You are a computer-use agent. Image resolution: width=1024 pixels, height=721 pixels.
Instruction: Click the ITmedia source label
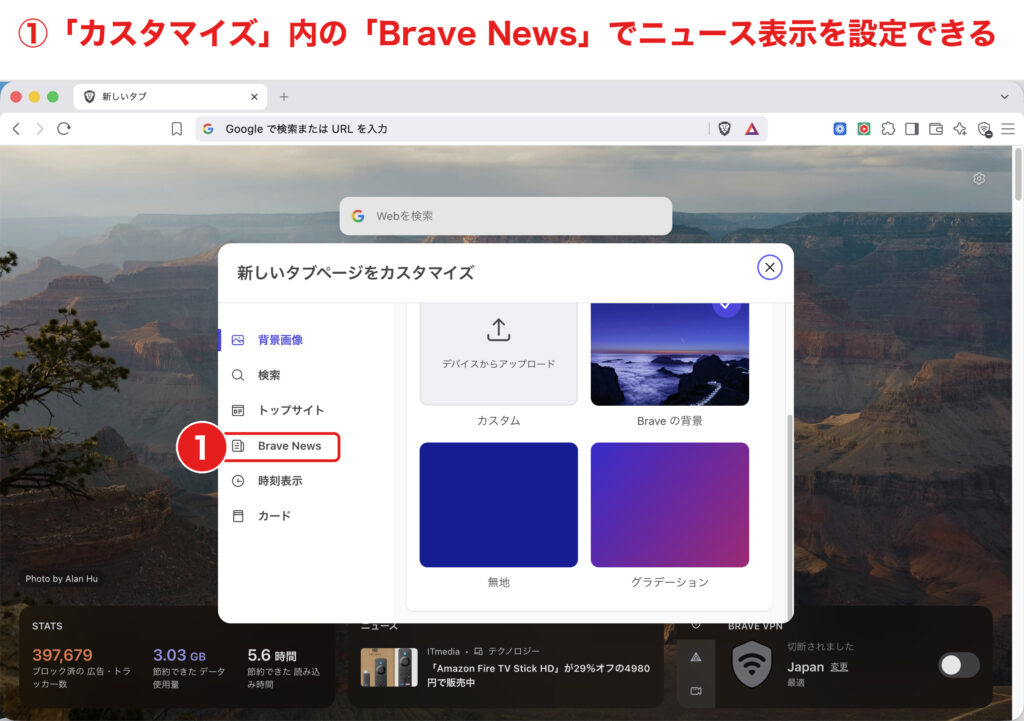click(443, 651)
